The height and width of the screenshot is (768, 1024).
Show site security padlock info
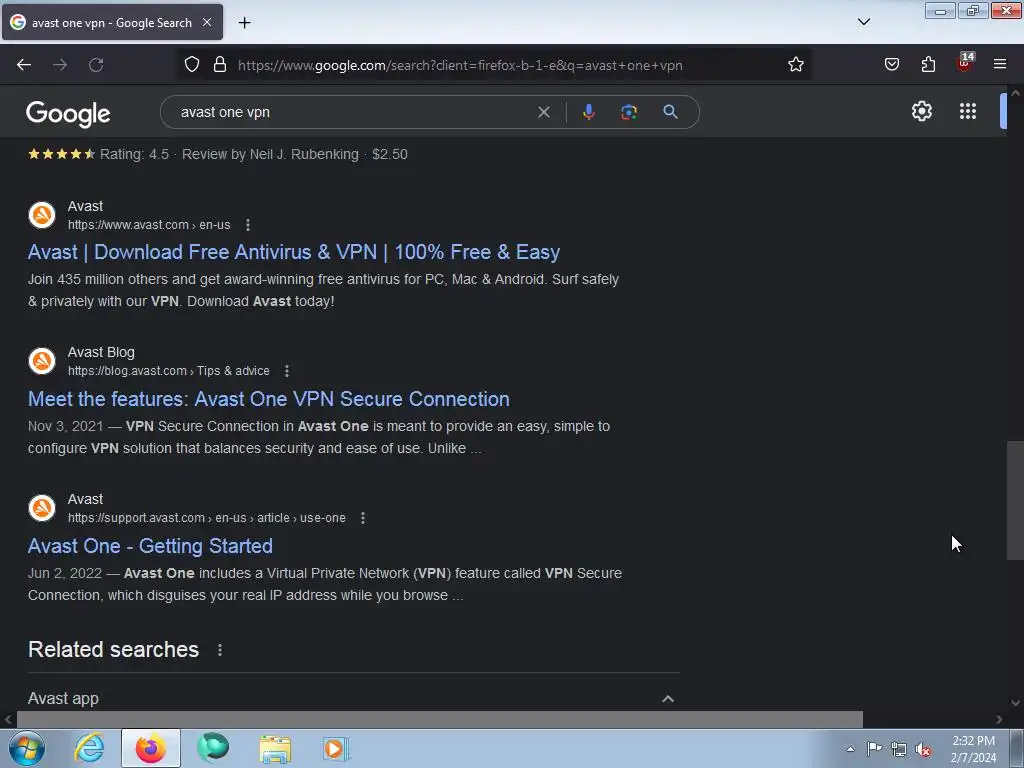pyautogui.click(x=220, y=65)
